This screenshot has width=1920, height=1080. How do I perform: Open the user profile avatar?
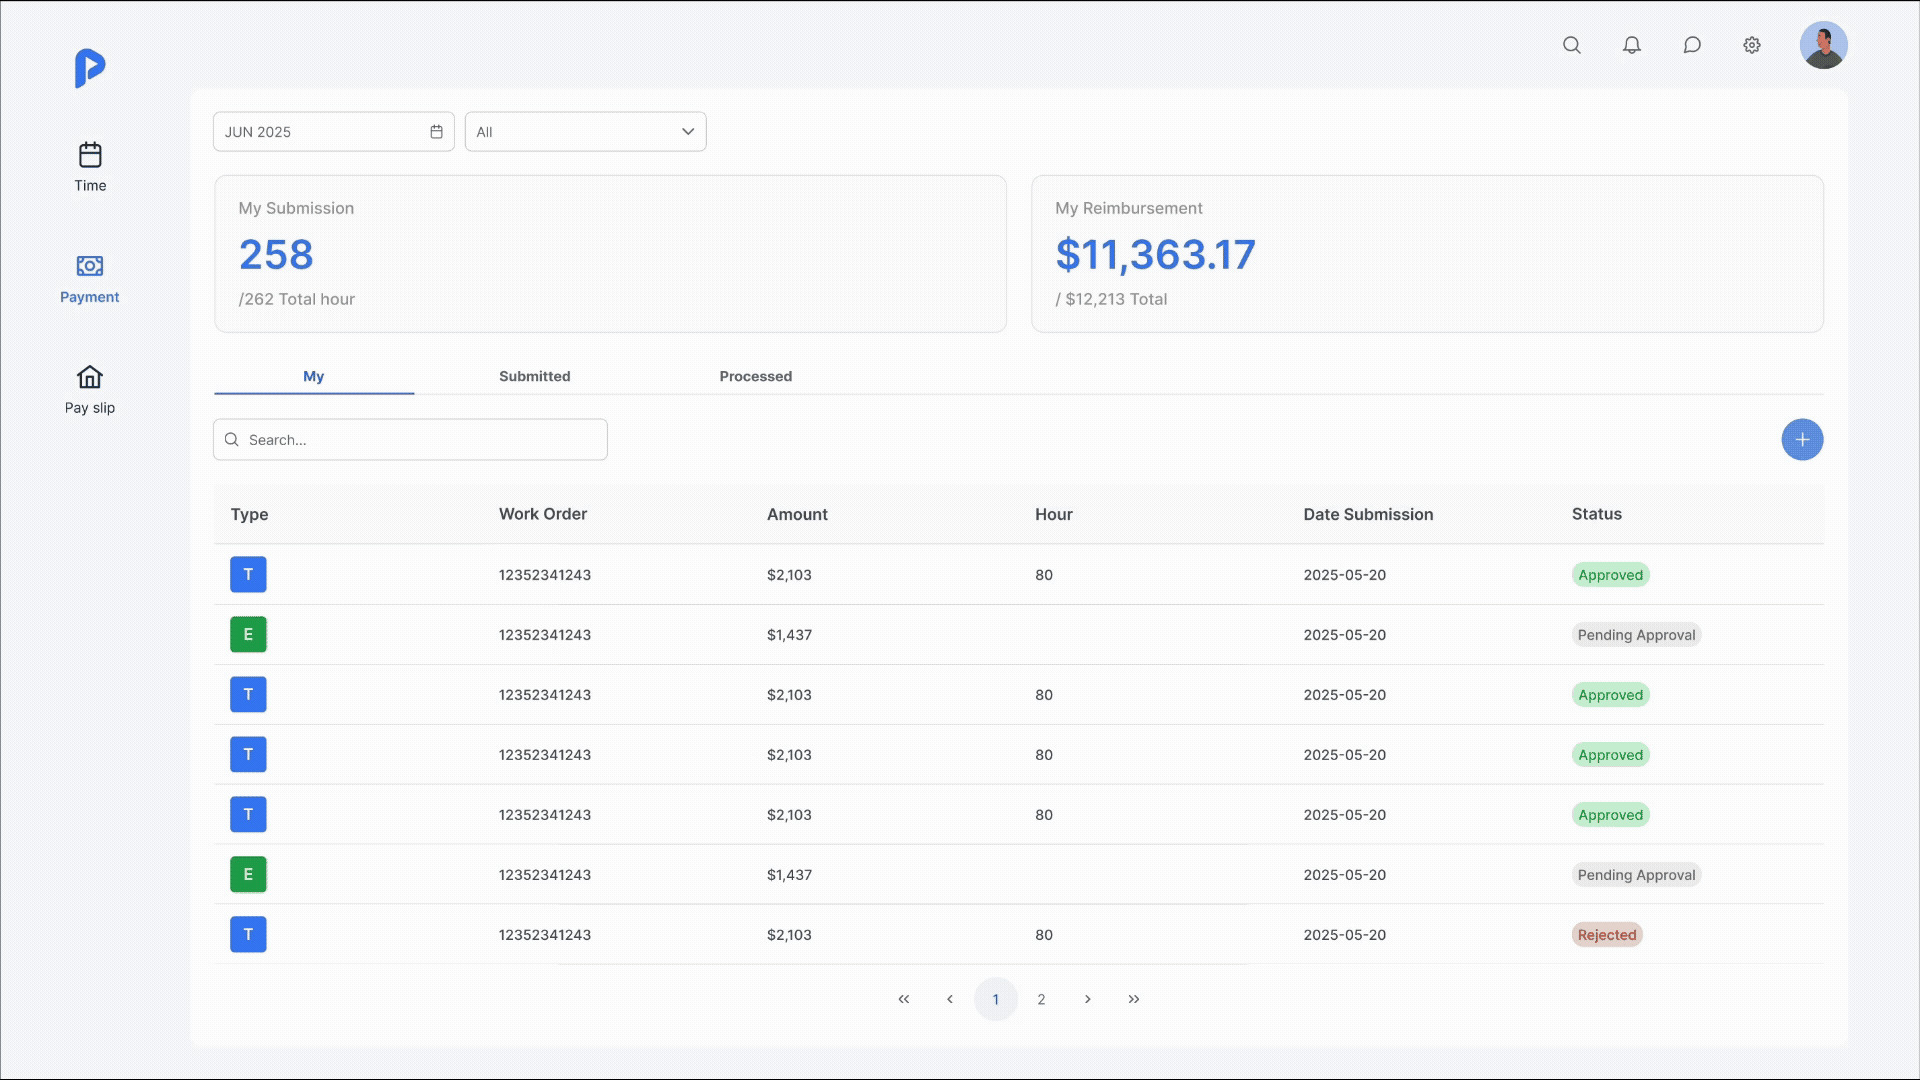pyautogui.click(x=1823, y=45)
